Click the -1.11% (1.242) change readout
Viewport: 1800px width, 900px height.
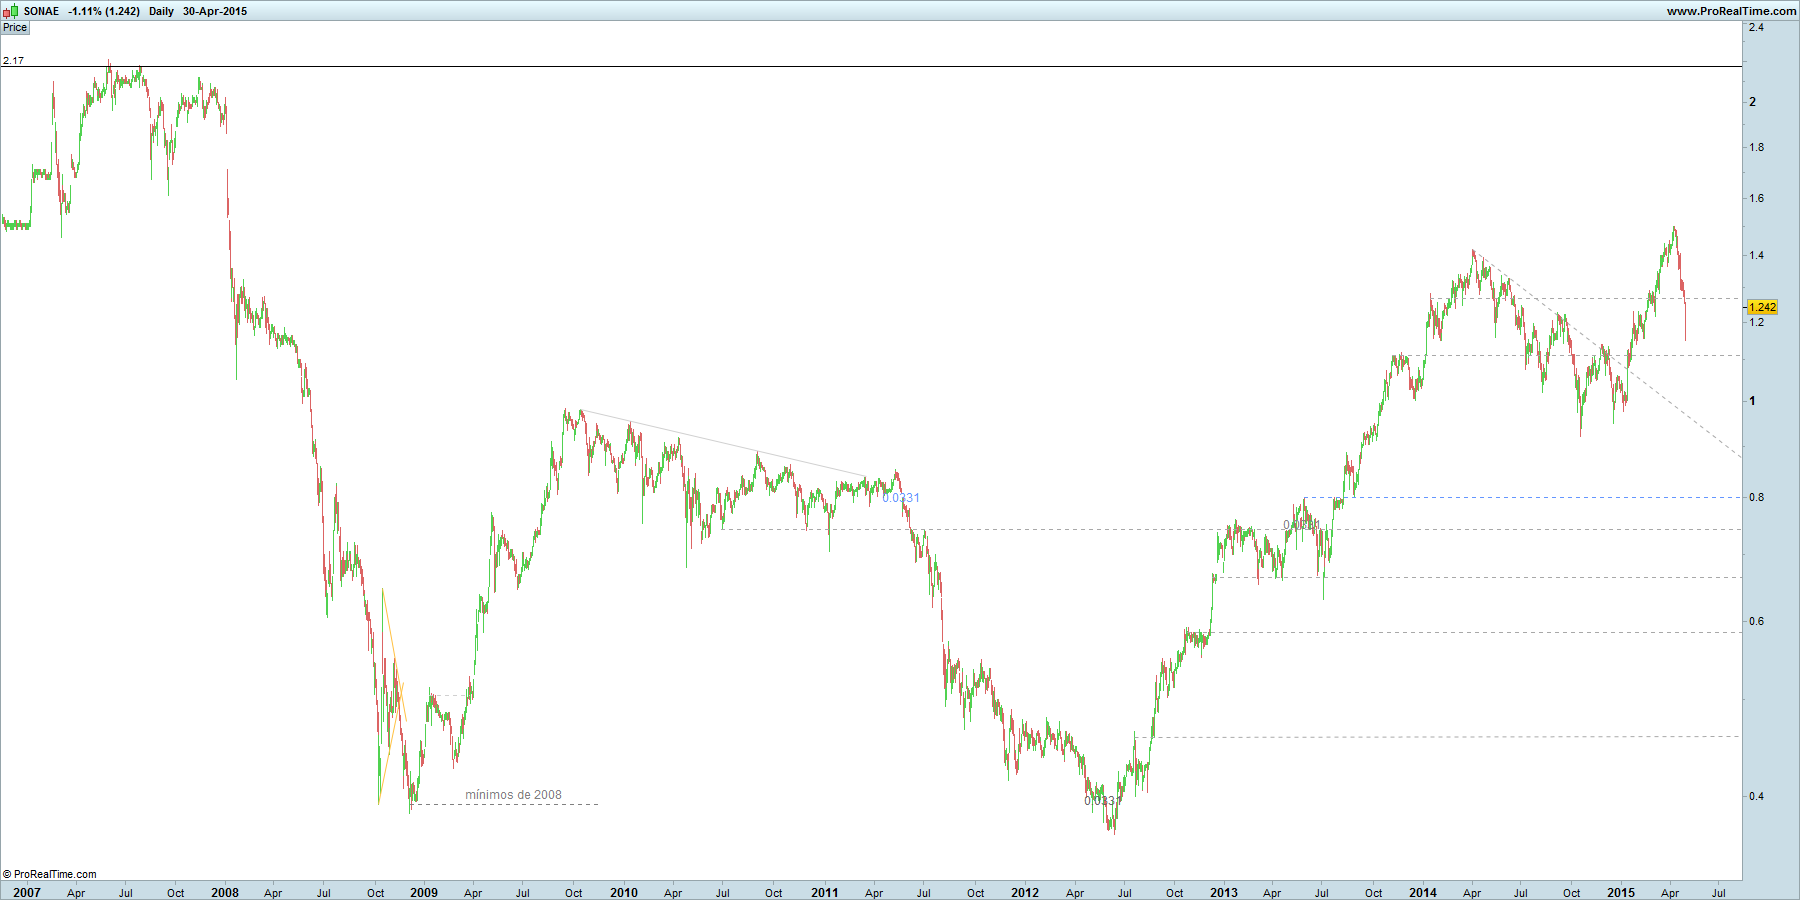pyautogui.click(x=104, y=11)
